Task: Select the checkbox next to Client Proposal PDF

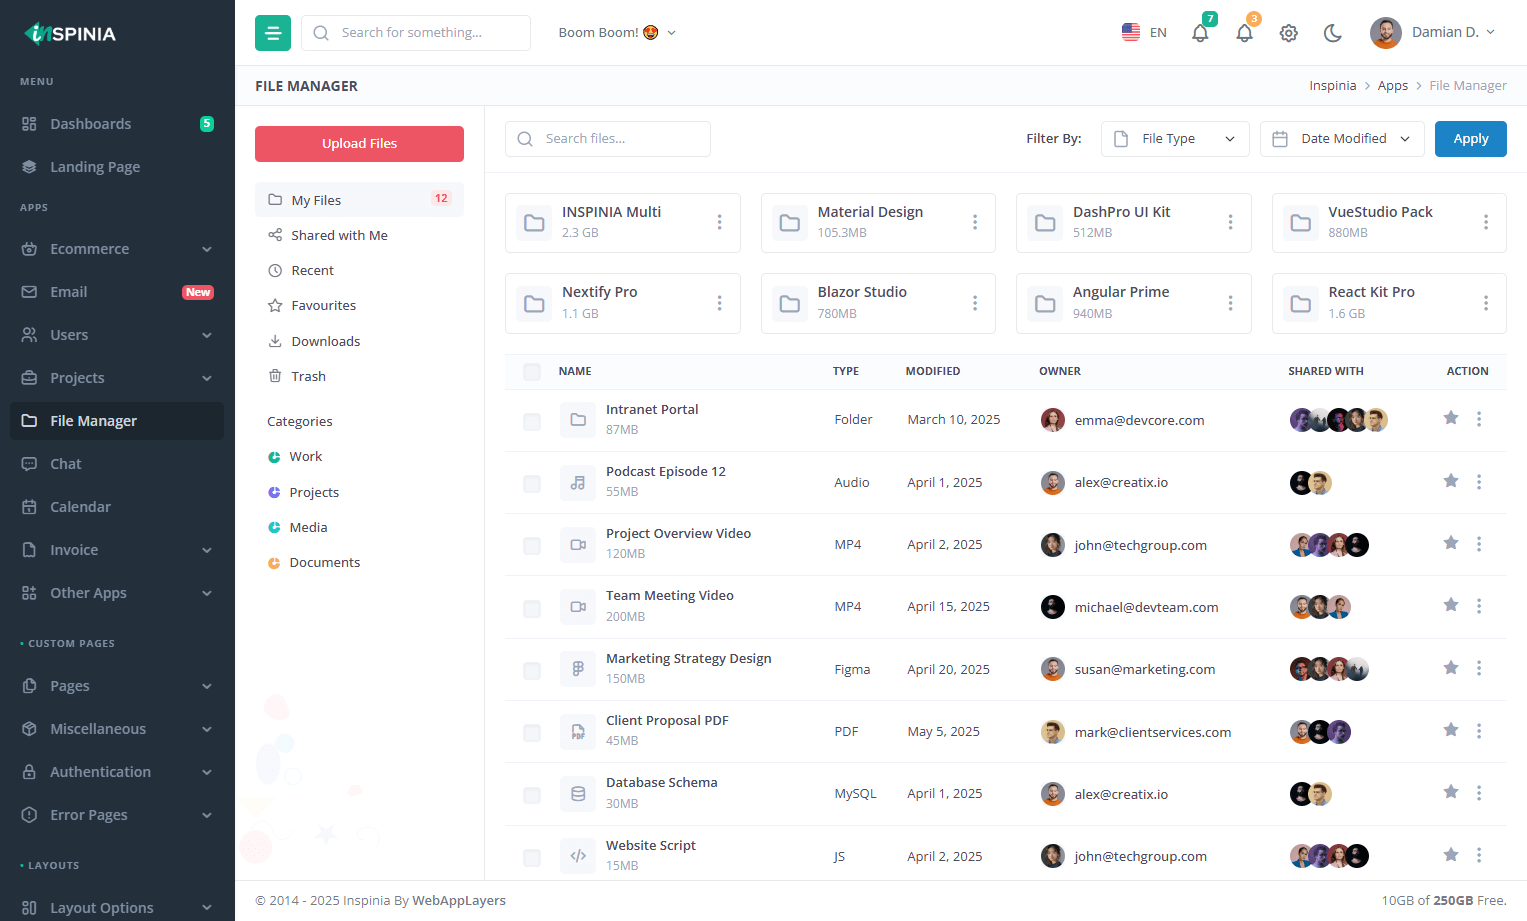Action: [x=531, y=731]
